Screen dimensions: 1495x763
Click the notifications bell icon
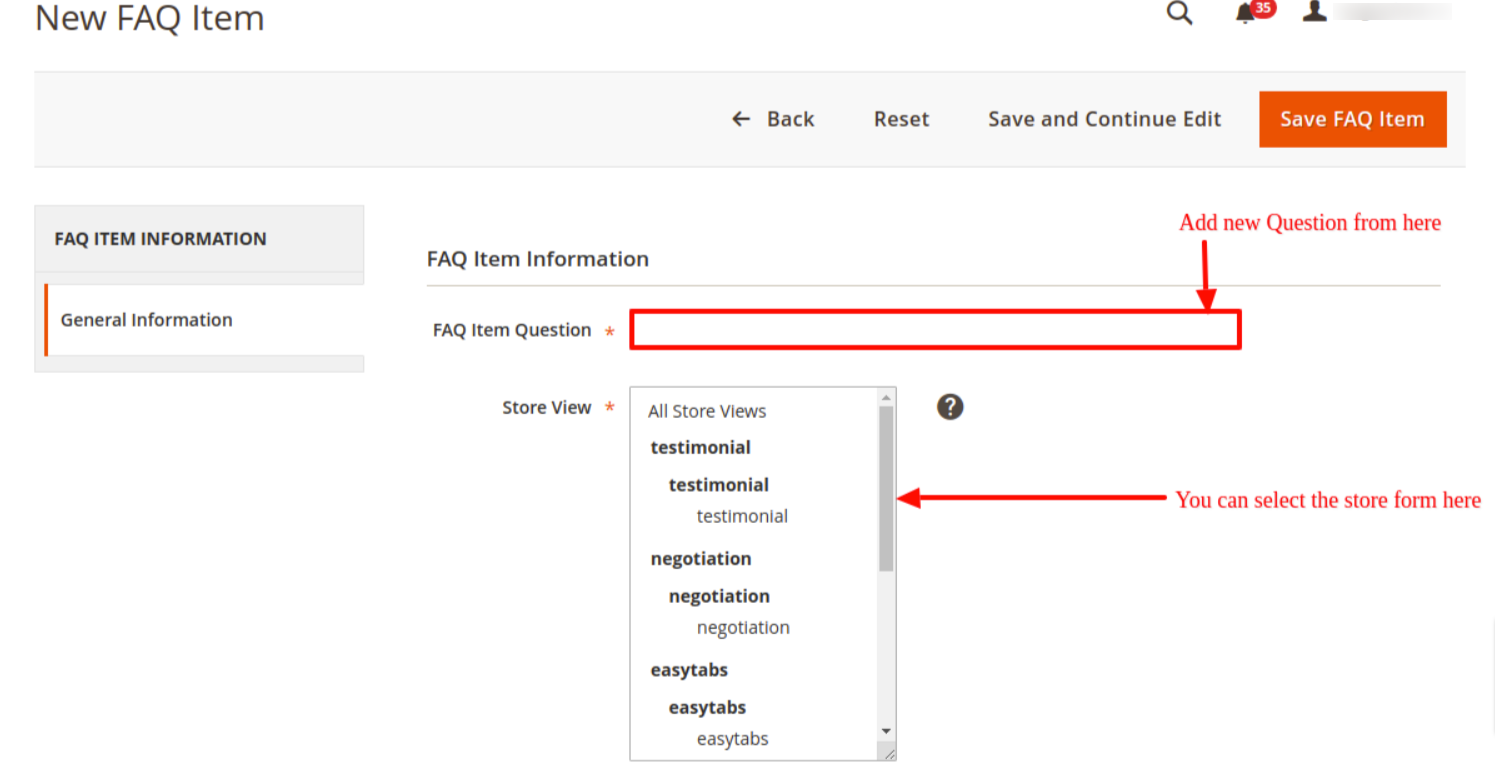(x=1245, y=13)
